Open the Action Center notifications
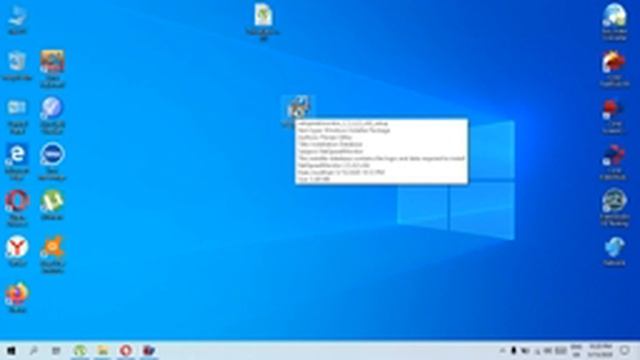 click(625, 351)
